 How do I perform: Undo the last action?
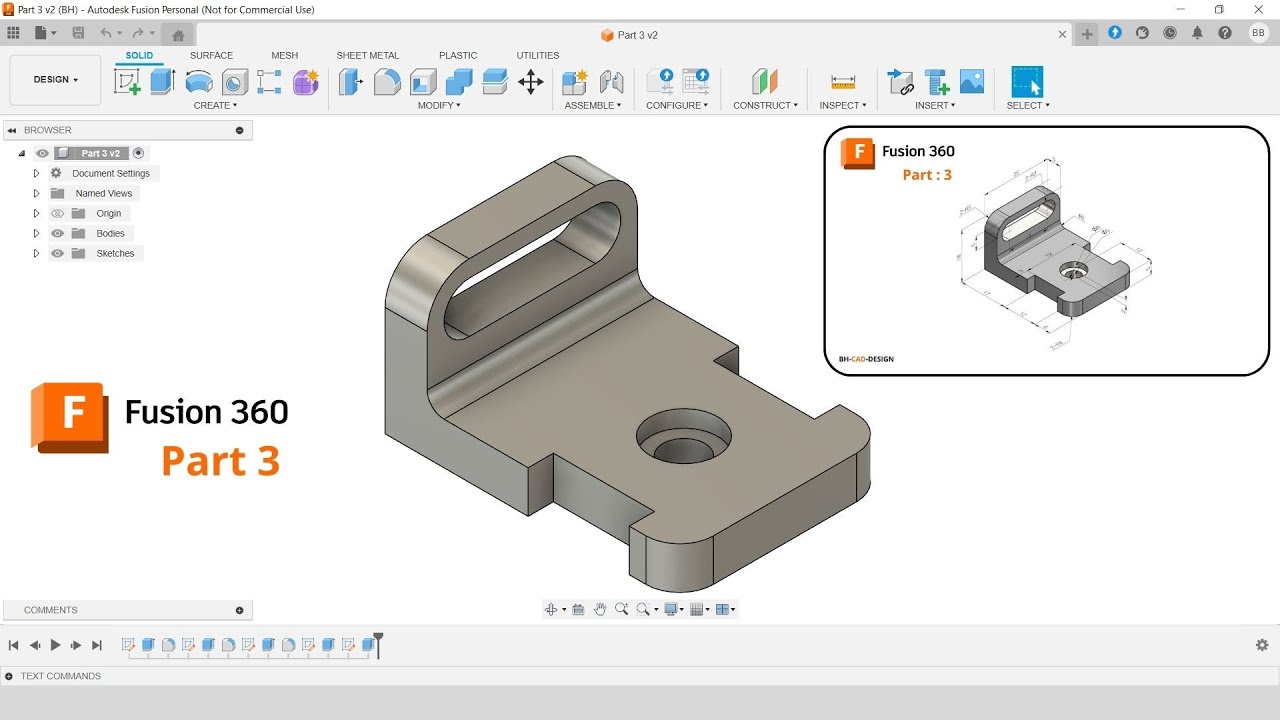[x=106, y=33]
